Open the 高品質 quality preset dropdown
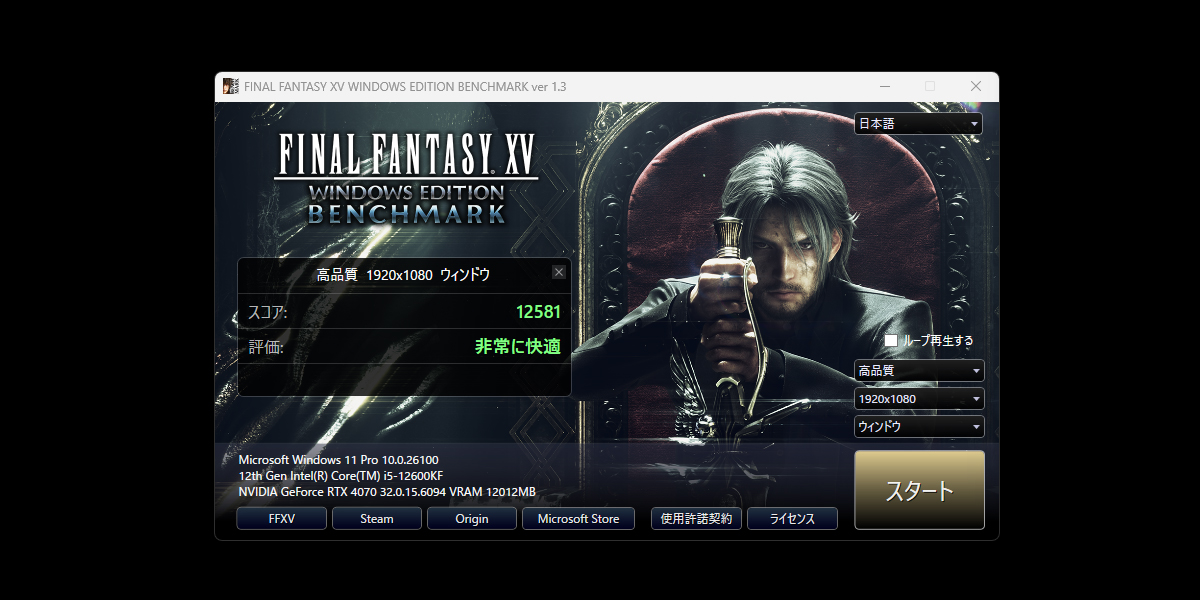The height and width of the screenshot is (600, 1200). 919,371
